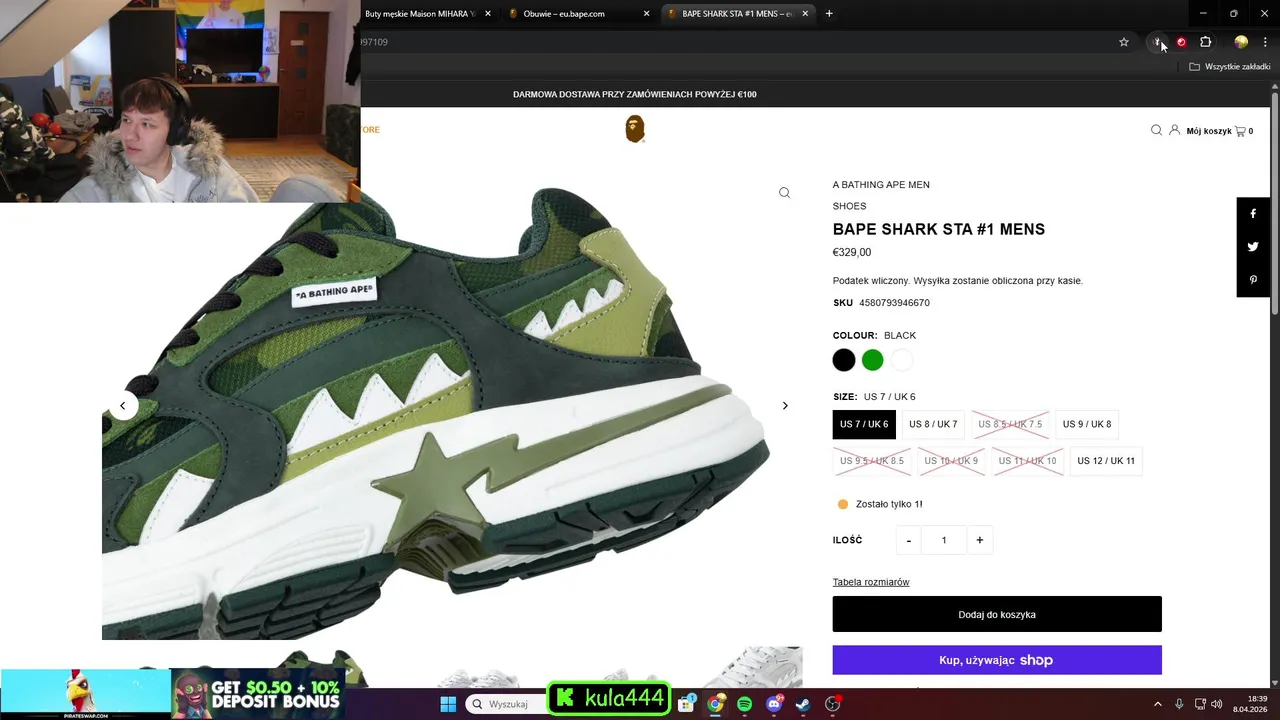Click the Zostało tylko 1! stock notice
This screenshot has width=1280, height=720.
[x=889, y=504]
